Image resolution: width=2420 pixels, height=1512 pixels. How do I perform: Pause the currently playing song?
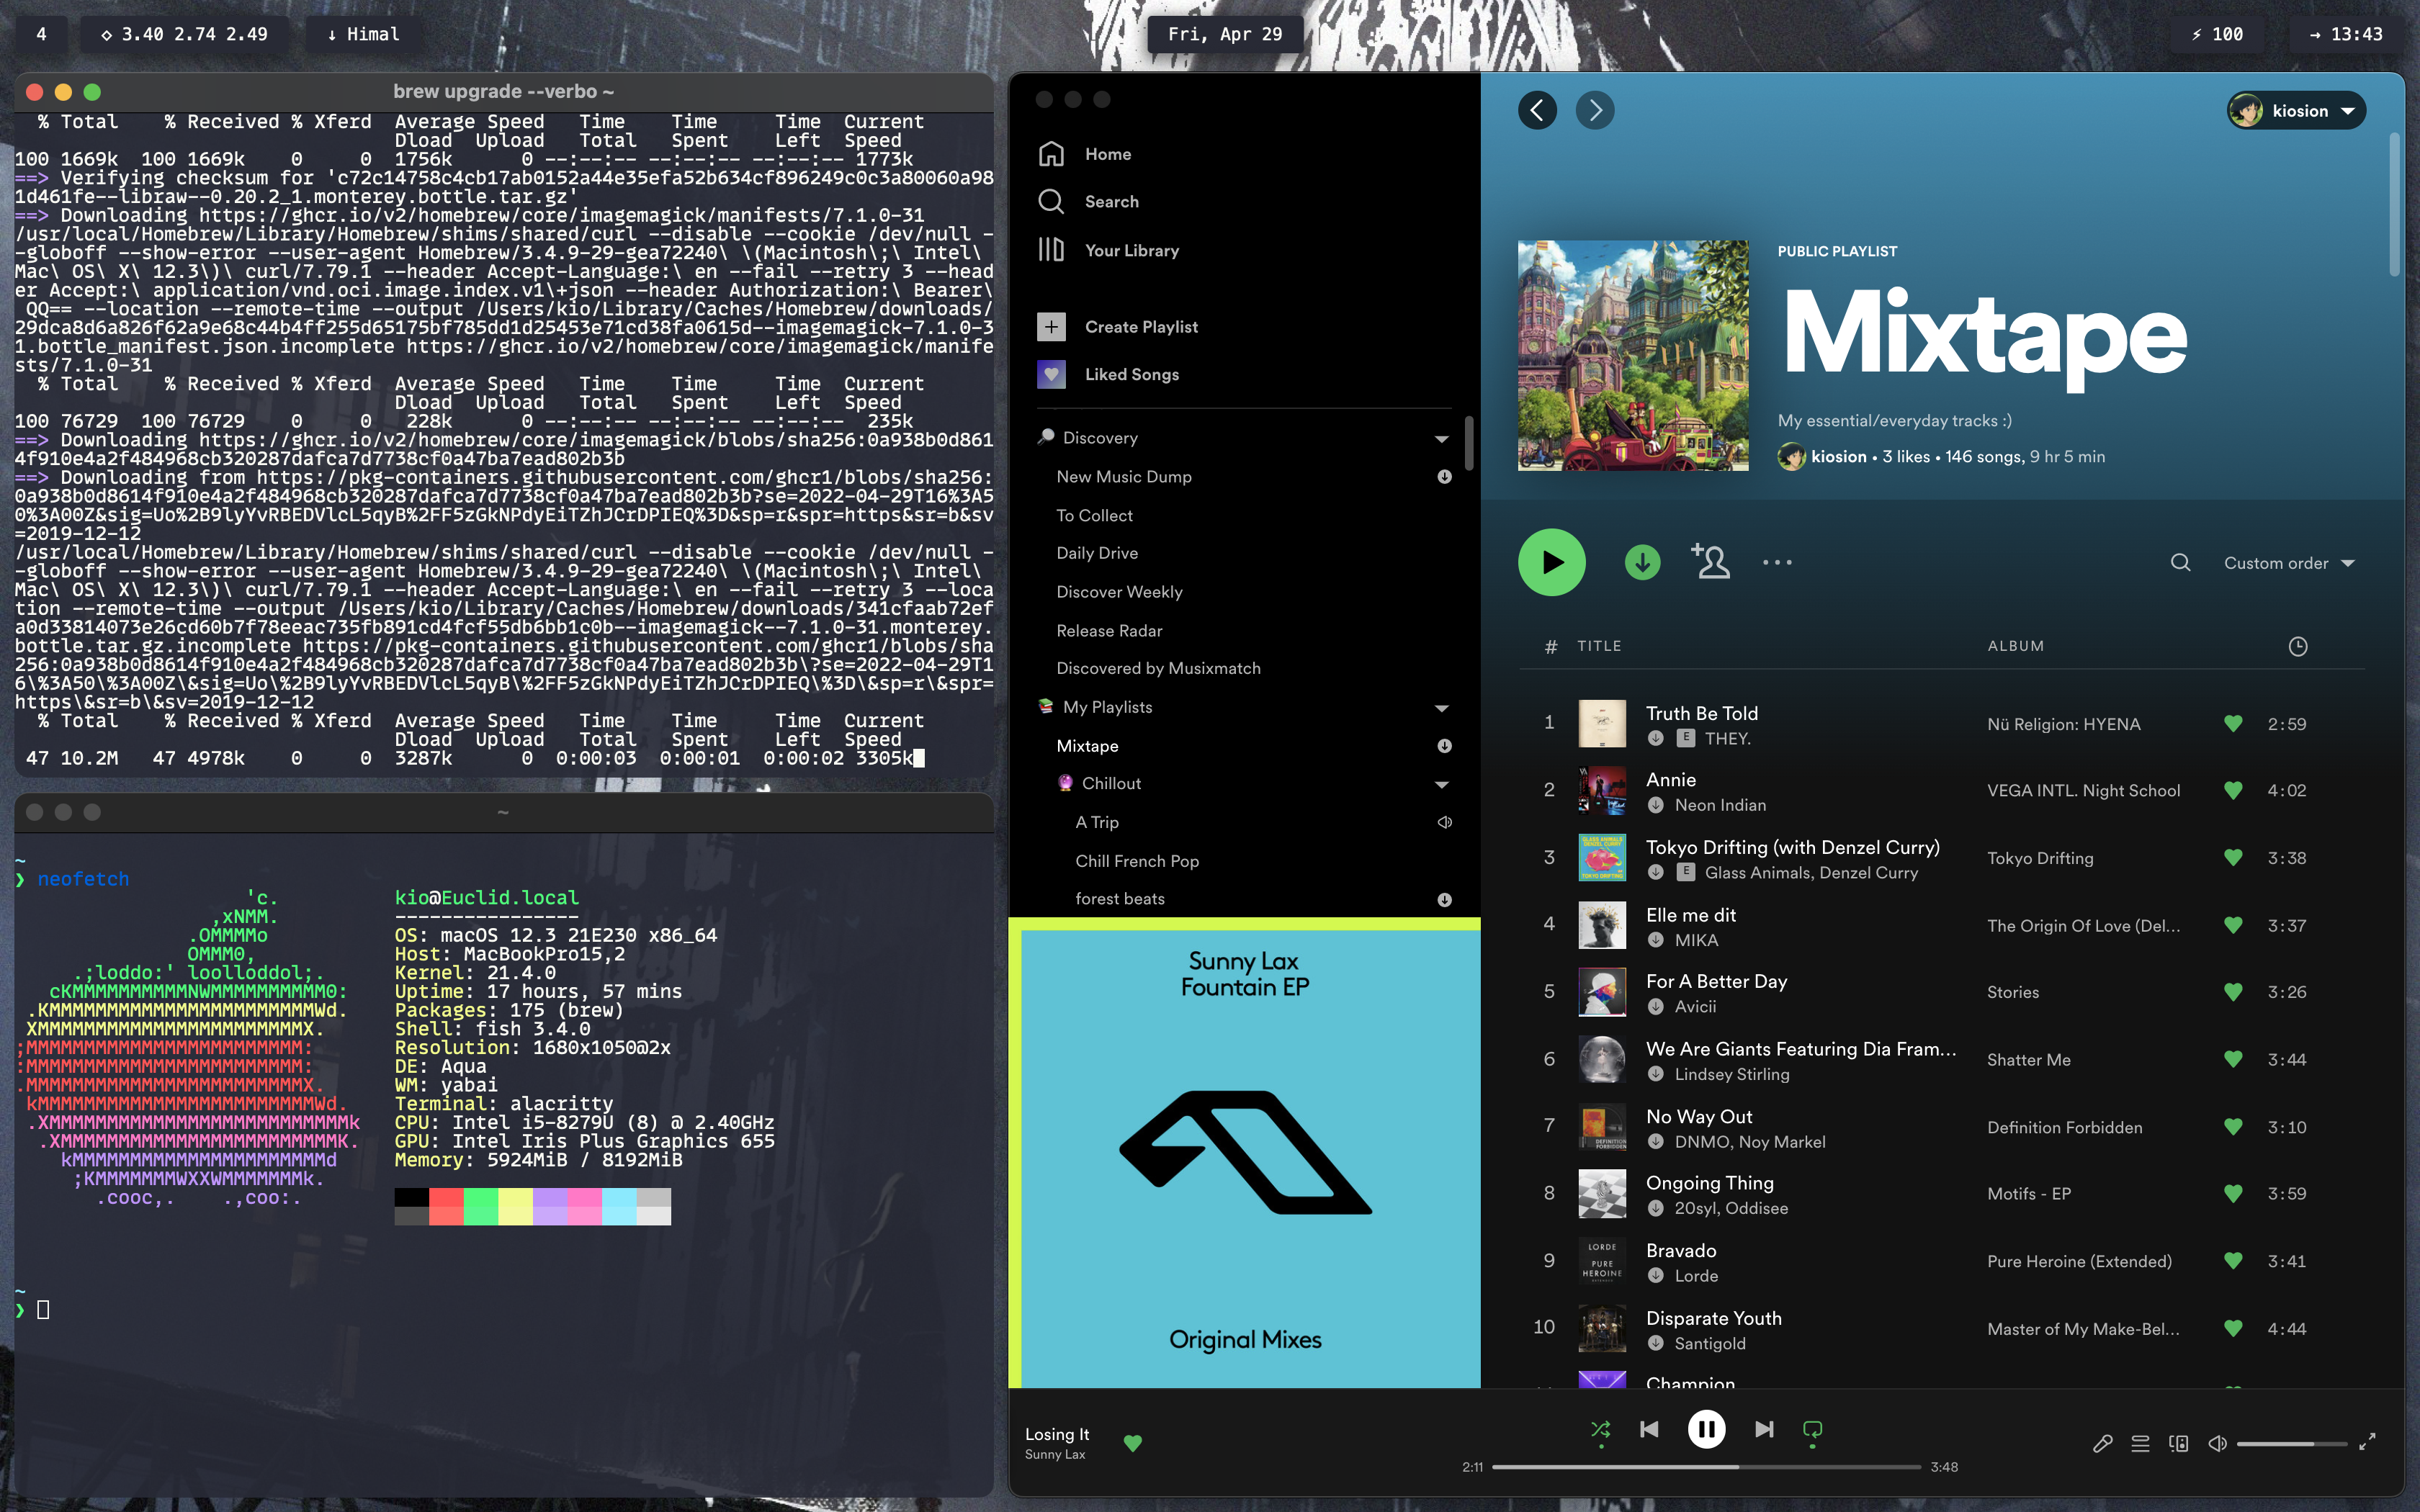(x=1706, y=1429)
